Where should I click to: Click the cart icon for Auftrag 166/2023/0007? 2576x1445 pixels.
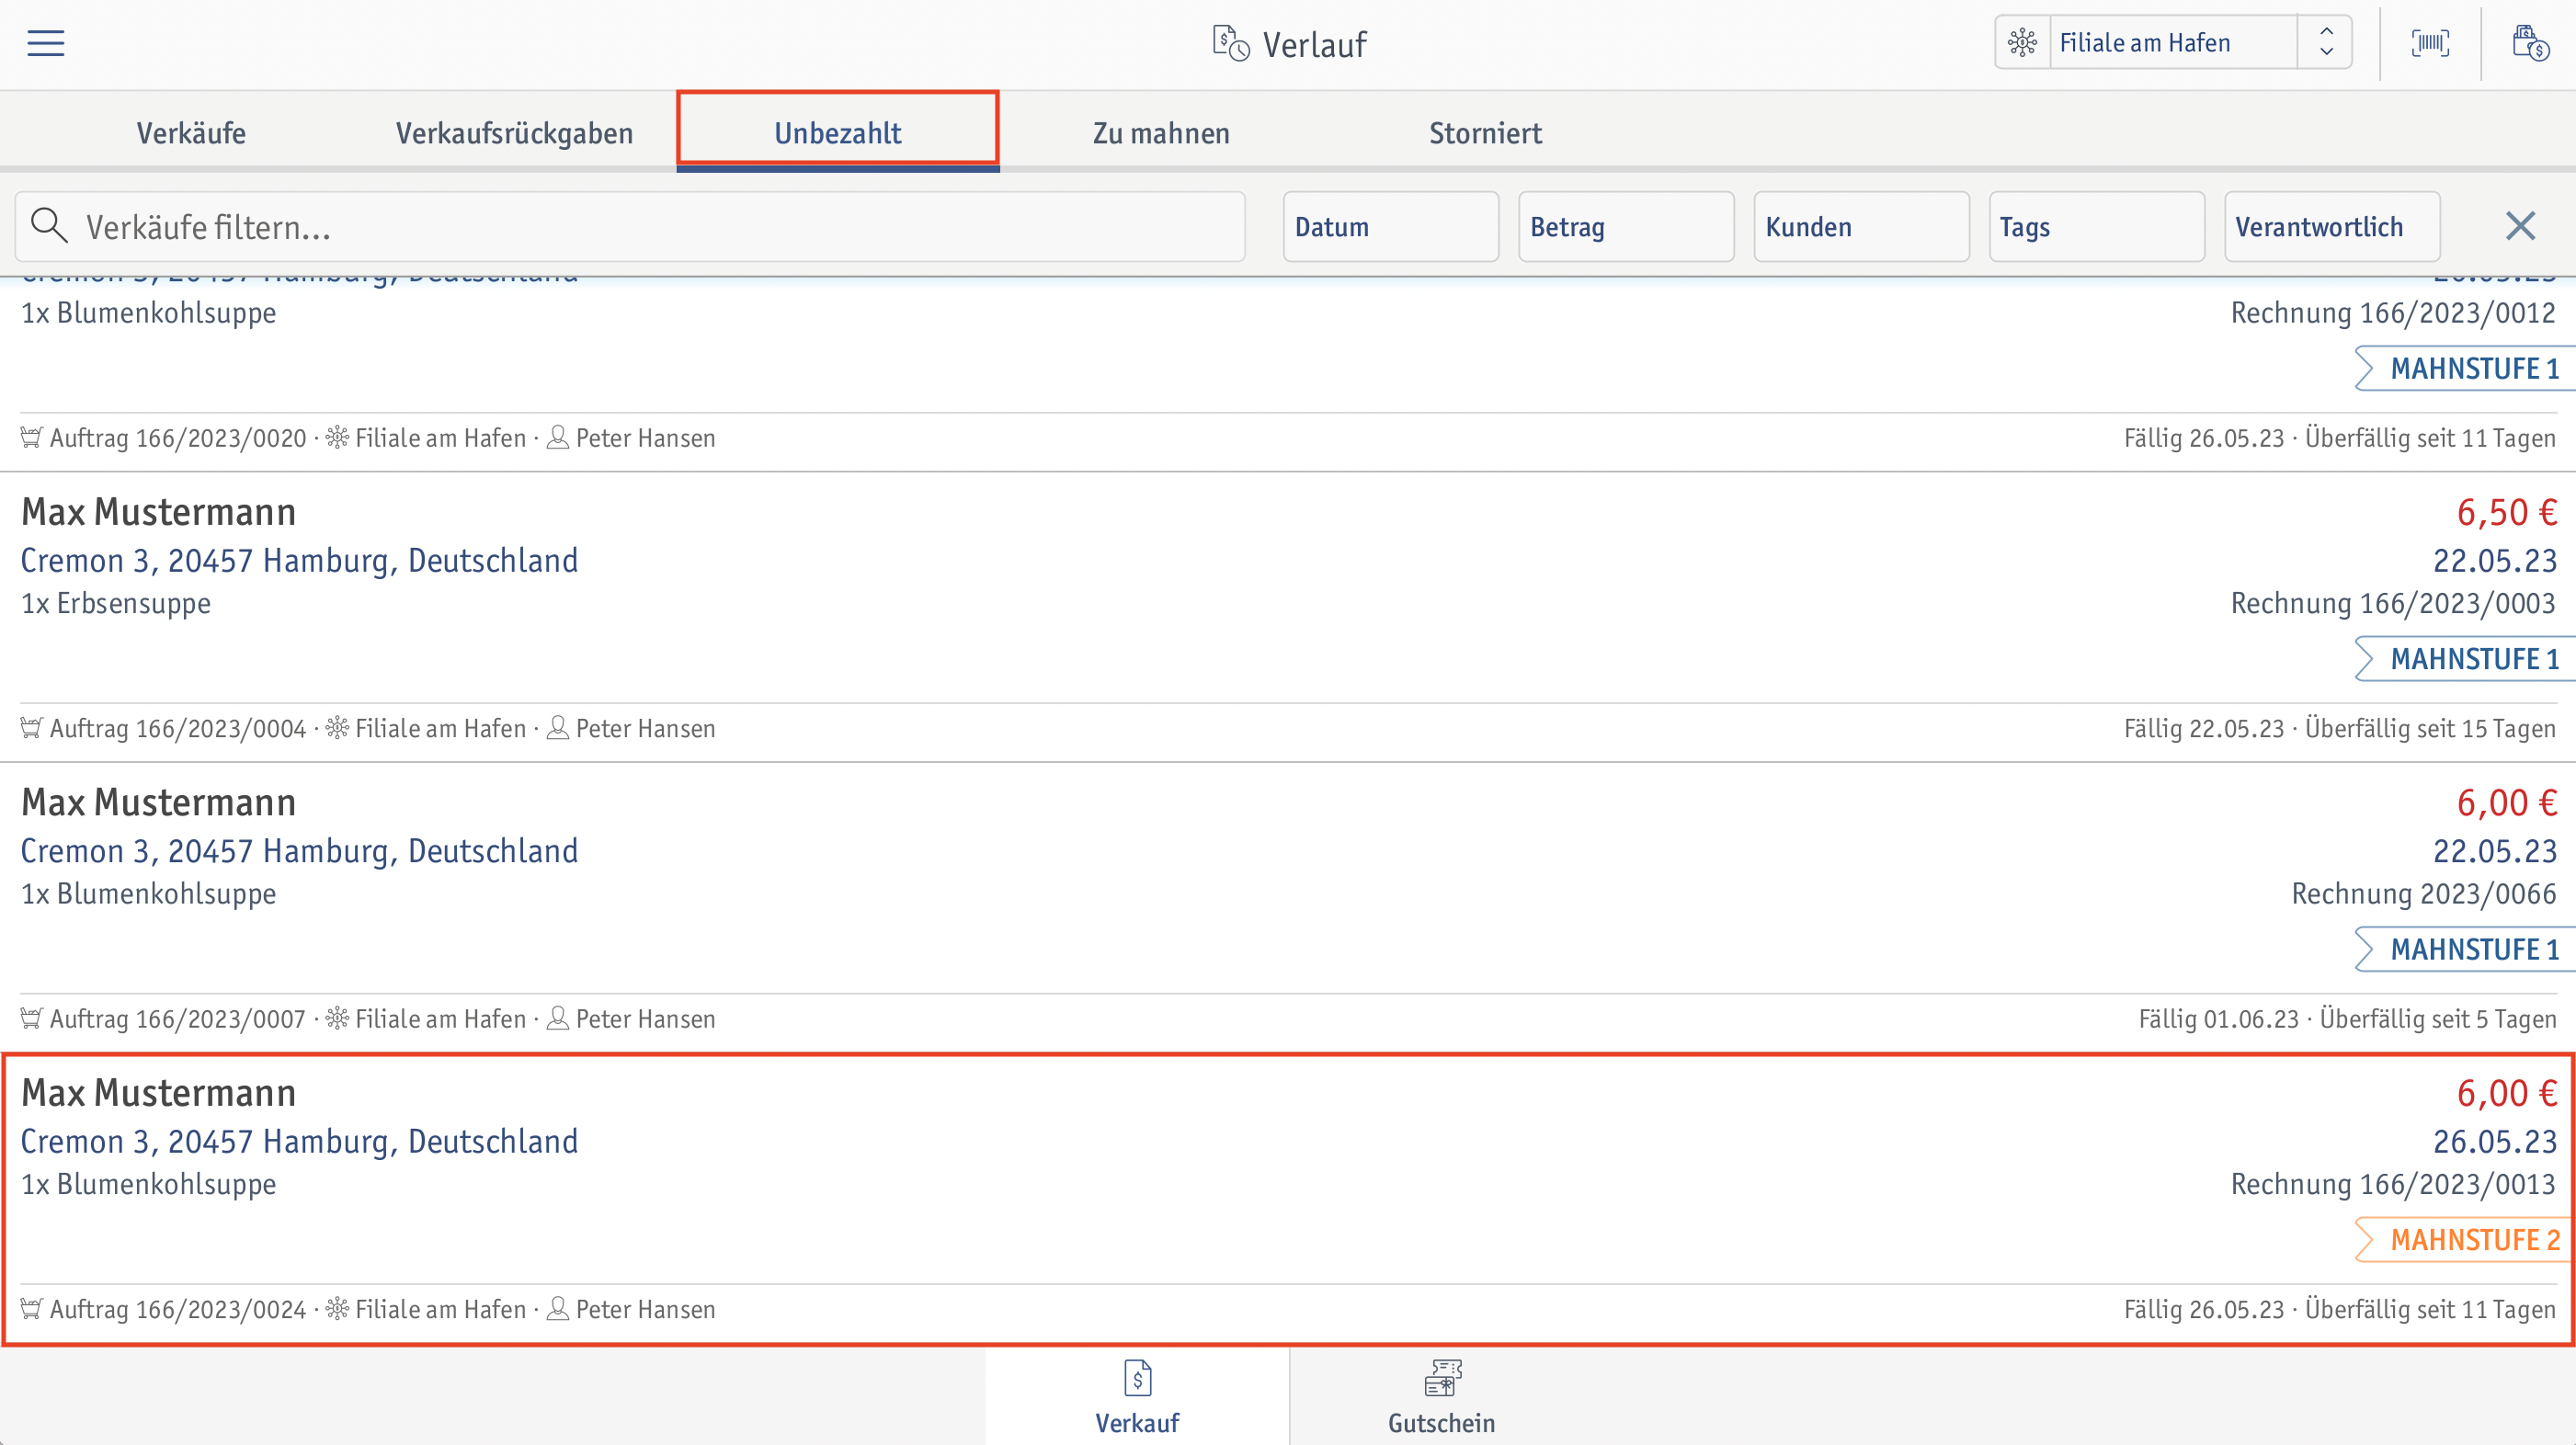(x=31, y=1019)
